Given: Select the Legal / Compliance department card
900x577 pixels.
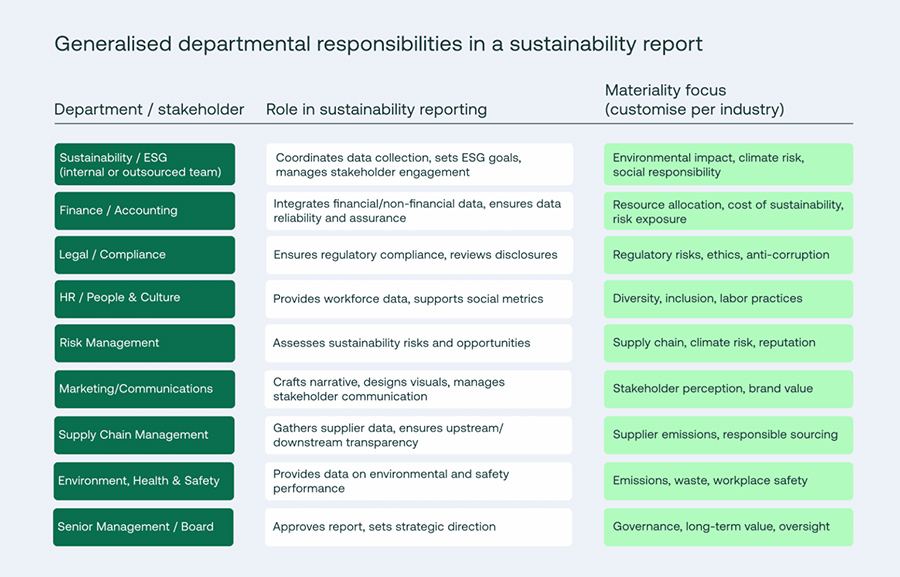Looking at the screenshot, I should [x=144, y=254].
